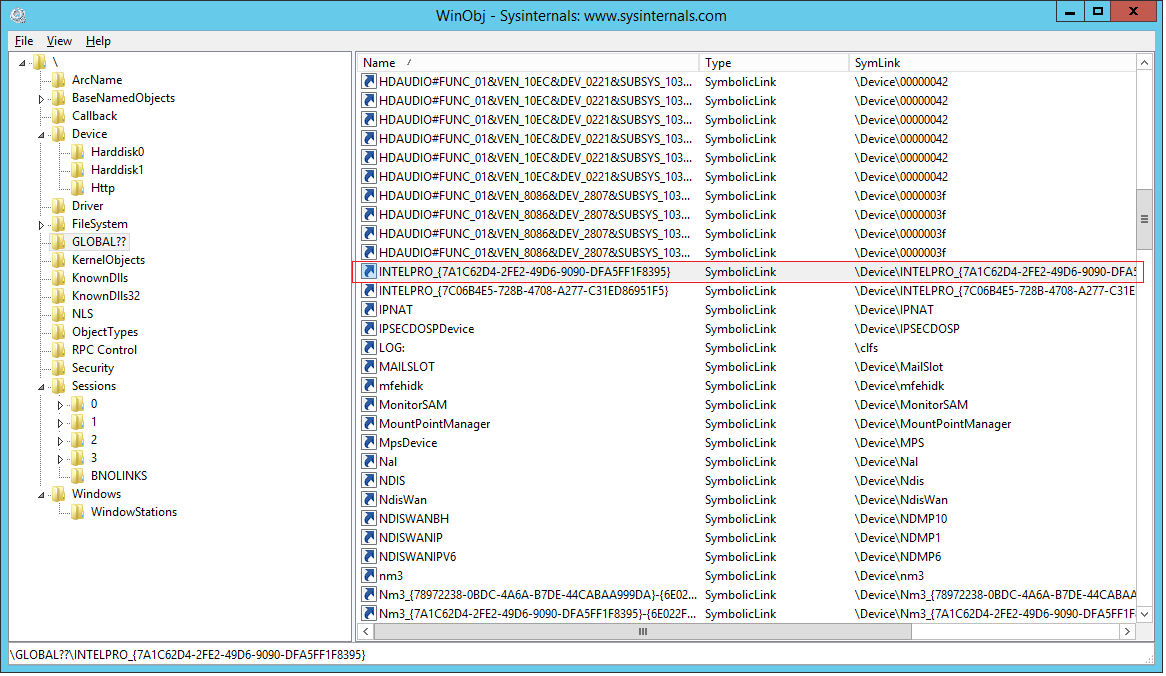Click the NDIS symbolic link icon
The height and width of the screenshot is (676, 1166).
coord(368,480)
